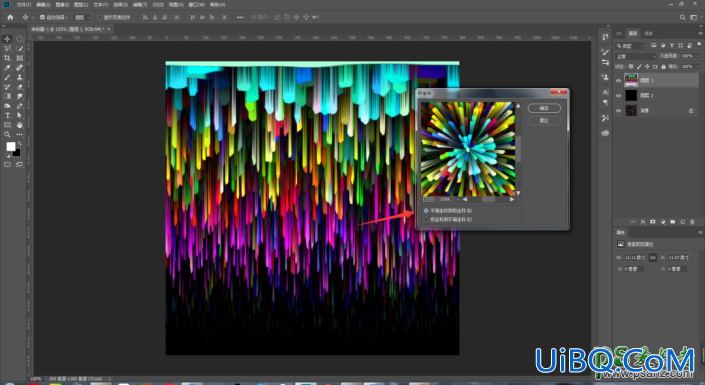
Task: Select the Path Selection tool
Action: click(x=20, y=116)
